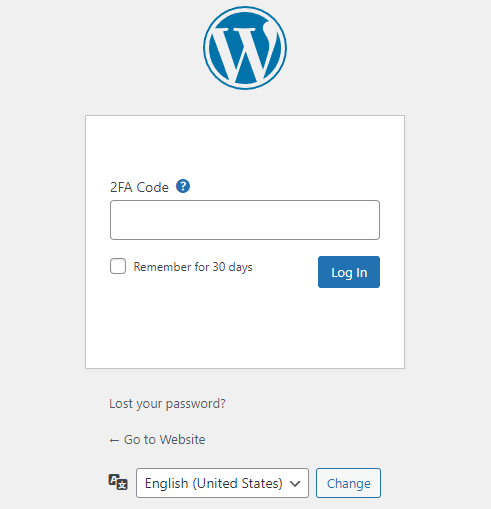
Task: Show tooltip via blue help icon near 2FA Code
Action: tap(183, 186)
